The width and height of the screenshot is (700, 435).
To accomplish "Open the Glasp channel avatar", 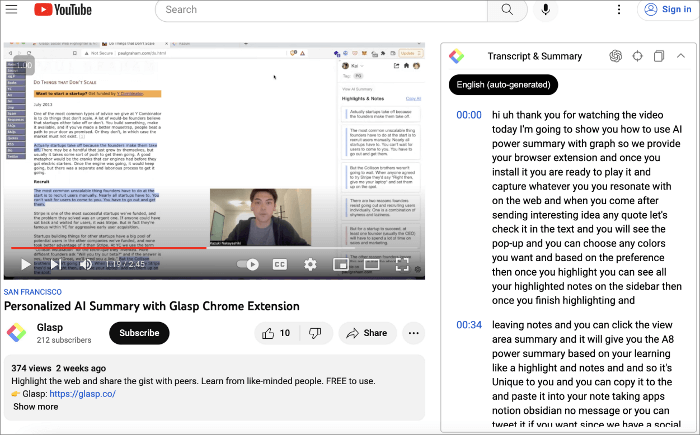I will (x=17, y=333).
